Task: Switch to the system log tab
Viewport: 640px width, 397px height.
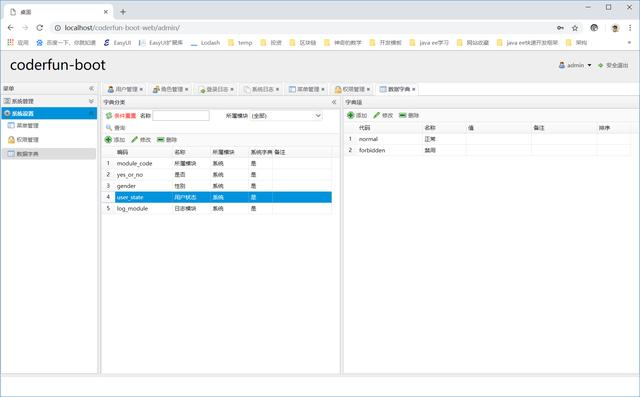Action: coord(262,89)
